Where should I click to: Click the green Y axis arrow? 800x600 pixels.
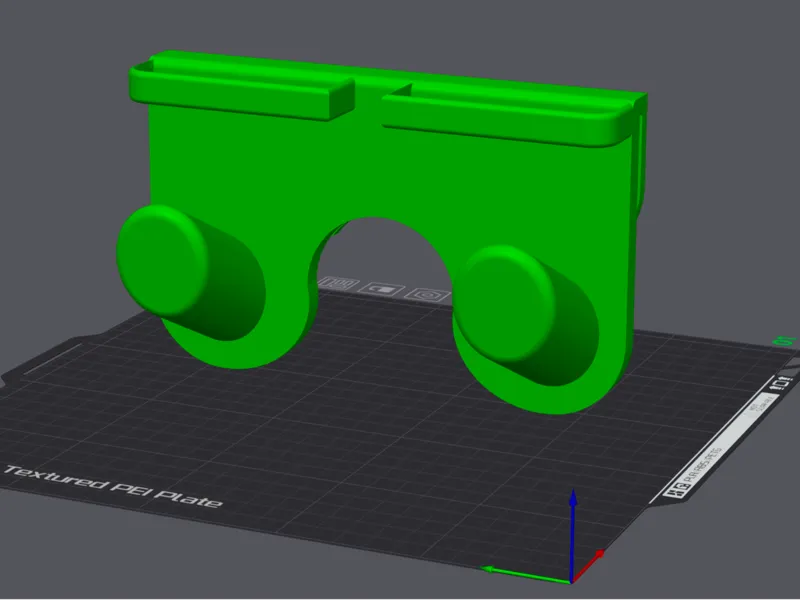click(526, 574)
